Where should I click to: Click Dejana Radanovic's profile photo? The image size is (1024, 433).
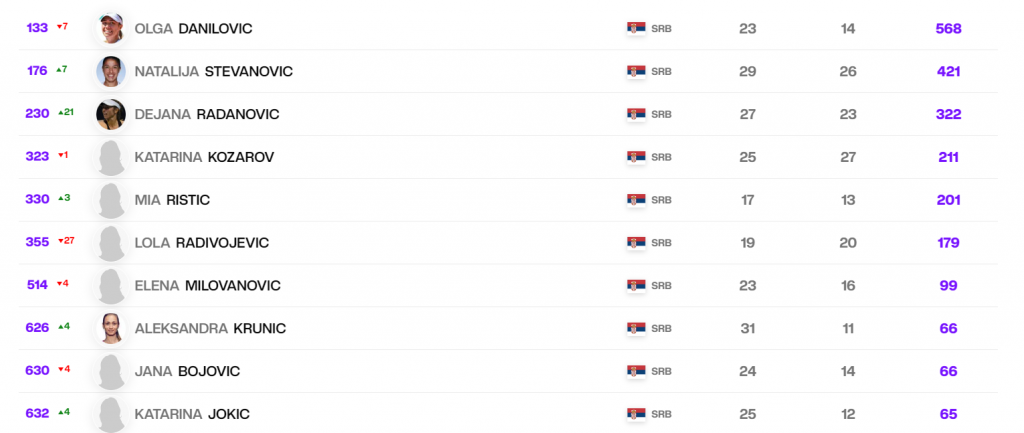click(110, 114)
